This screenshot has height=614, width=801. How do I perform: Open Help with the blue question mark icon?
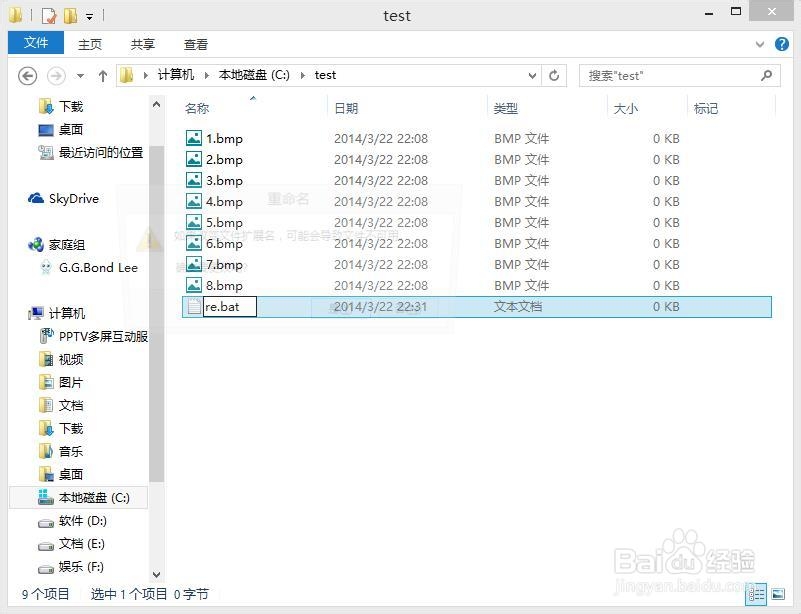(x=782, y=44)
